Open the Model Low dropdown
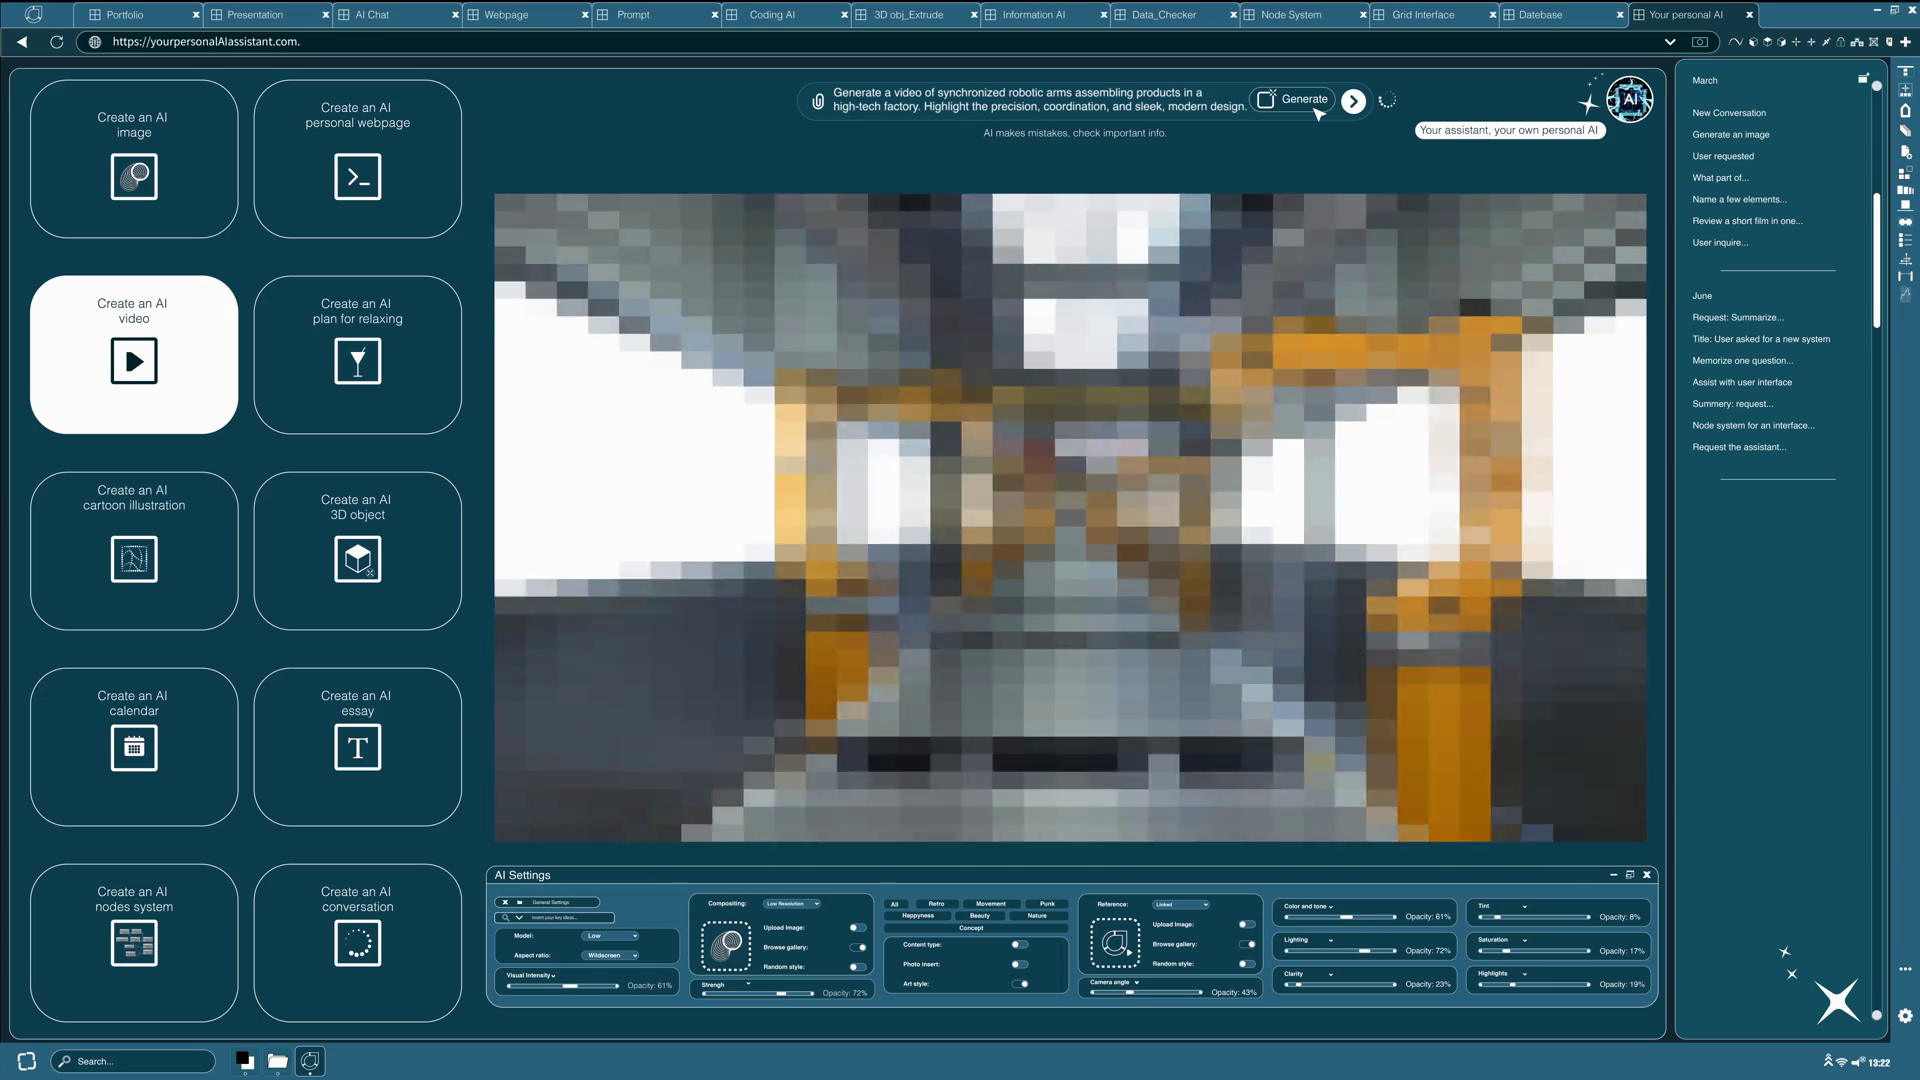 click(x=611, y=936)
